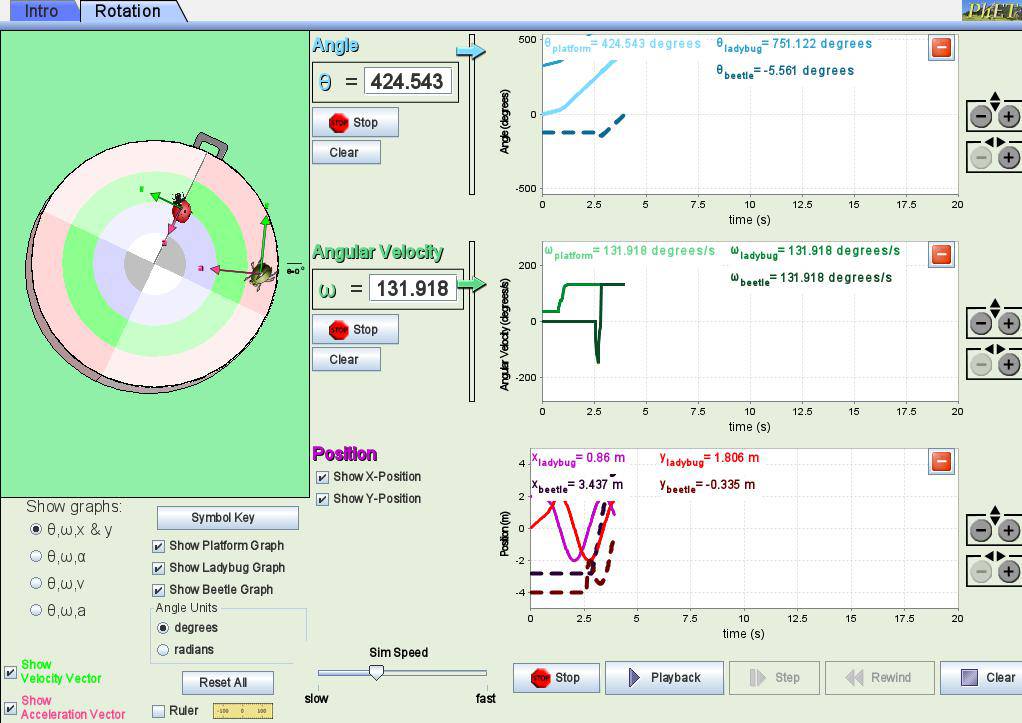Start Playback of the recorded simulation

pyautogui.click(x=663, y=678)
